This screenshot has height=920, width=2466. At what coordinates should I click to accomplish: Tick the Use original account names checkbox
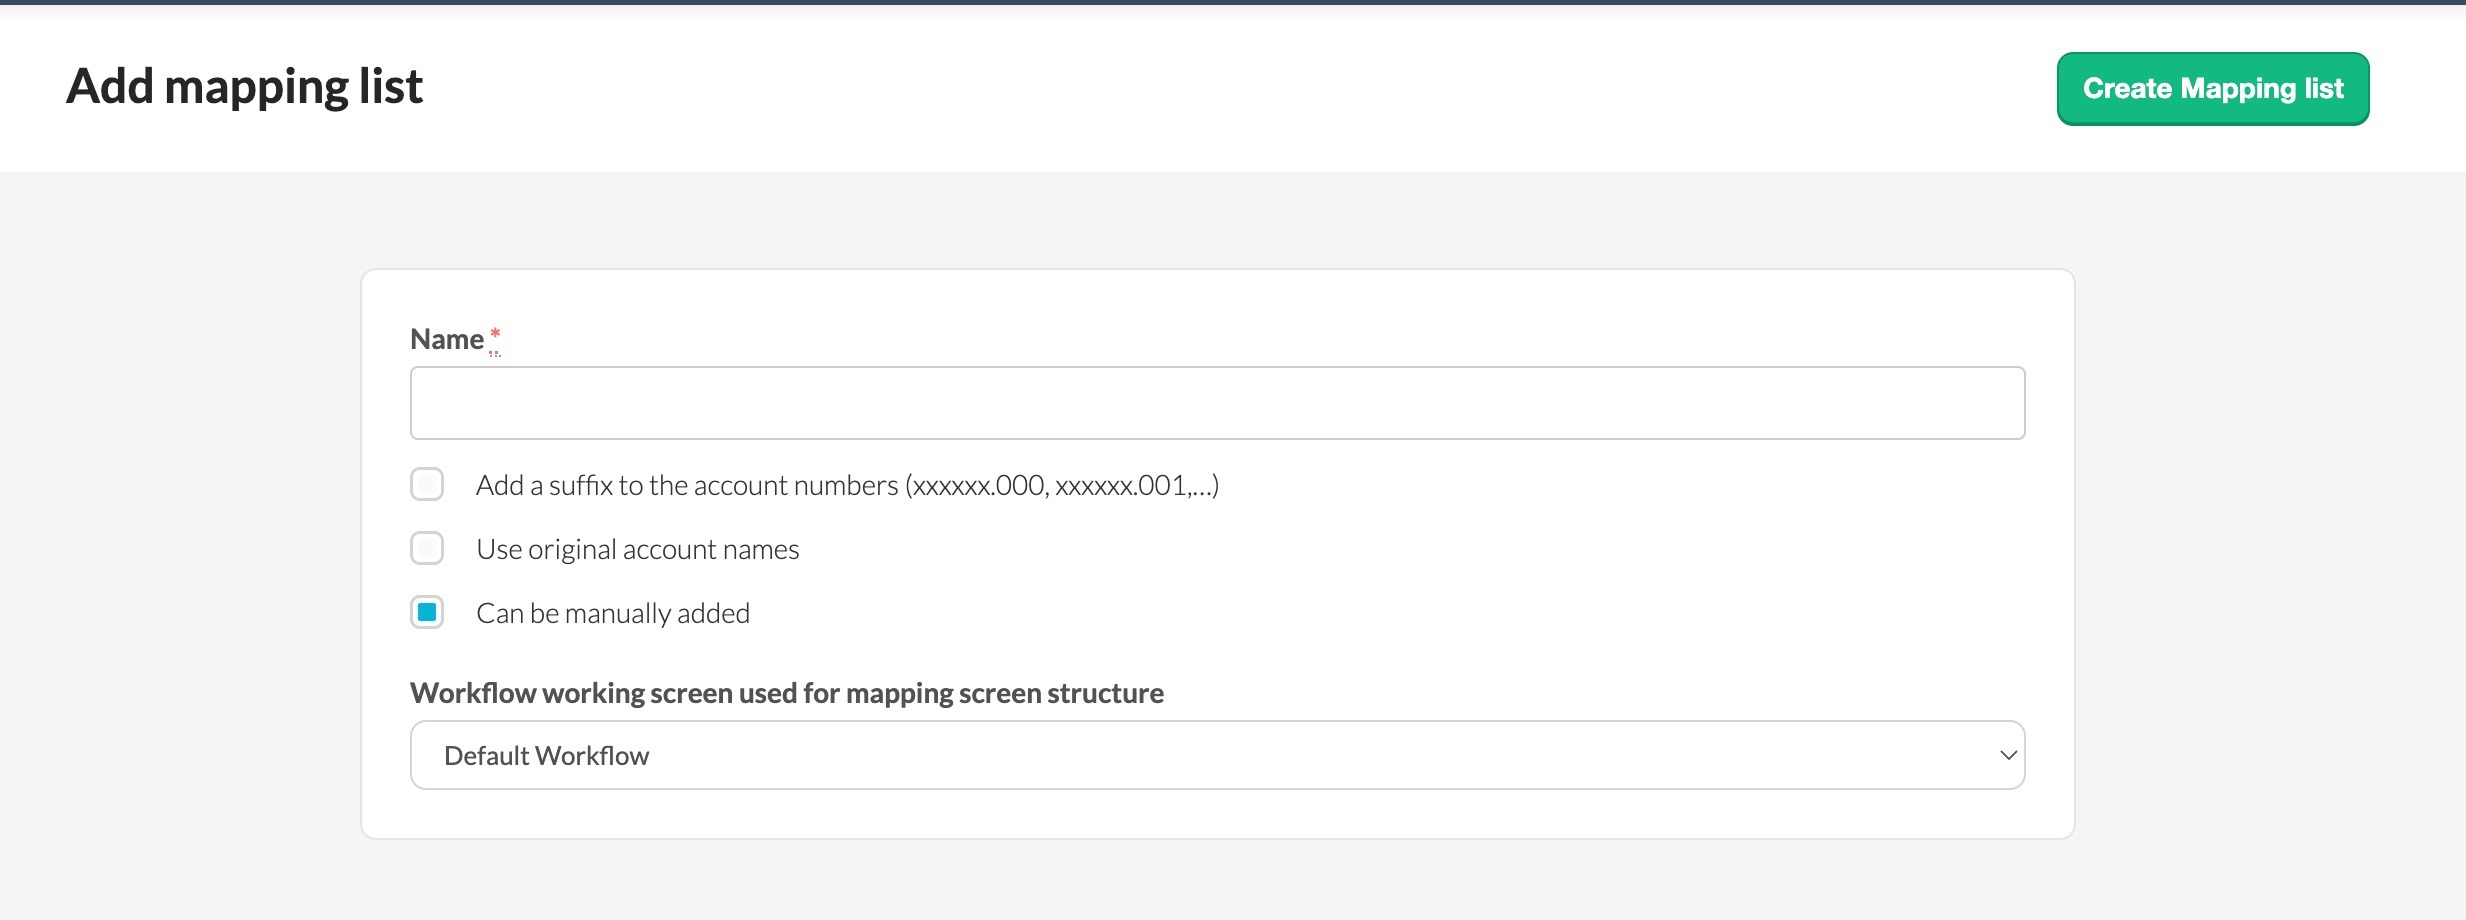click(x=427, y=549)
